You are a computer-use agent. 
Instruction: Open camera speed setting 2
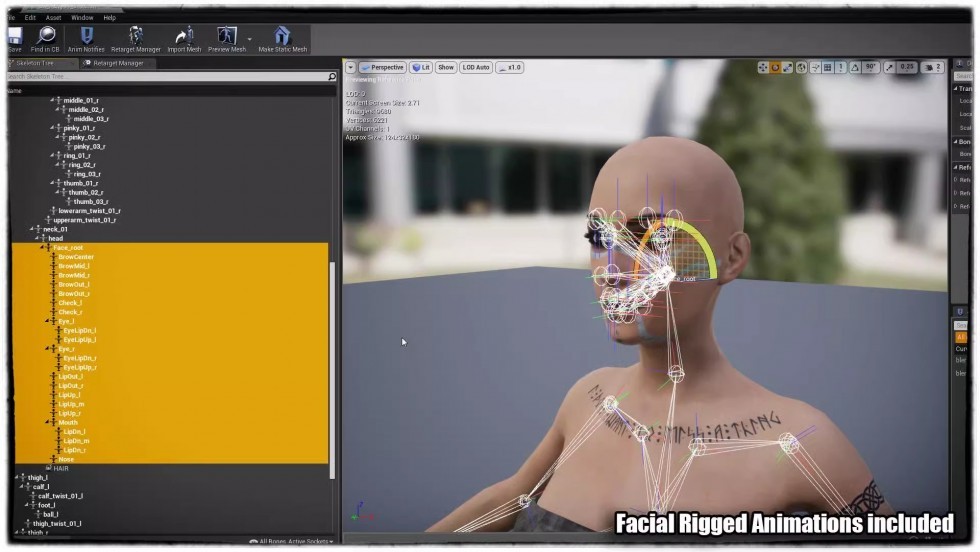click(932, 68)
